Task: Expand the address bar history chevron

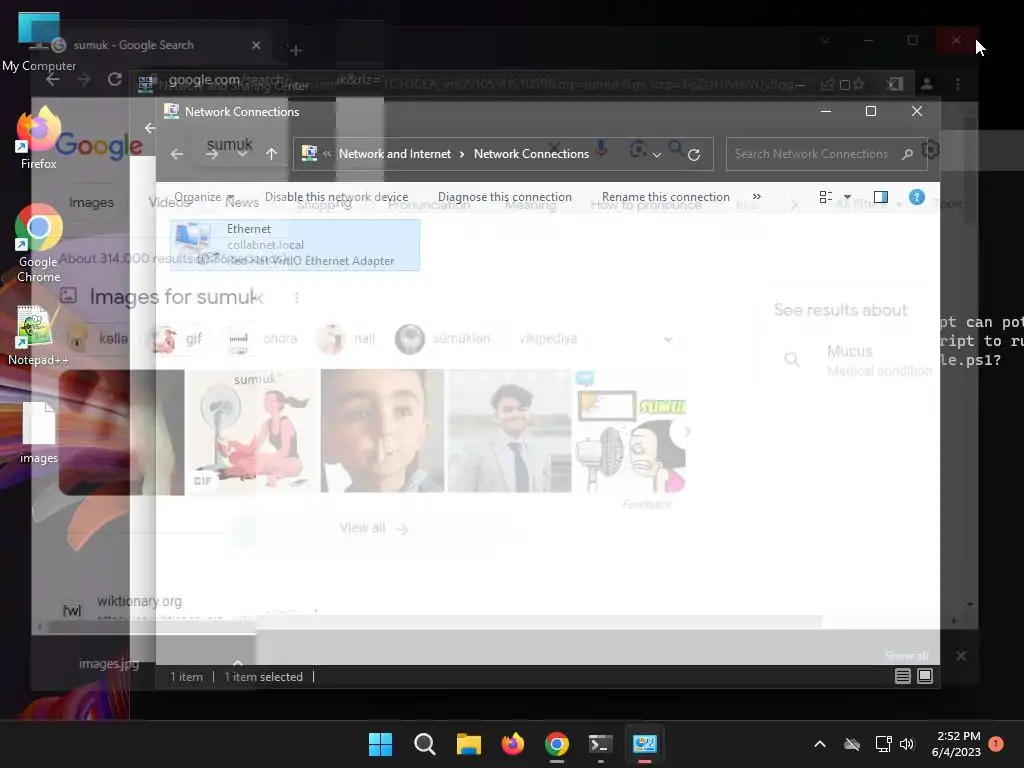Action: (x=657, y=155)
